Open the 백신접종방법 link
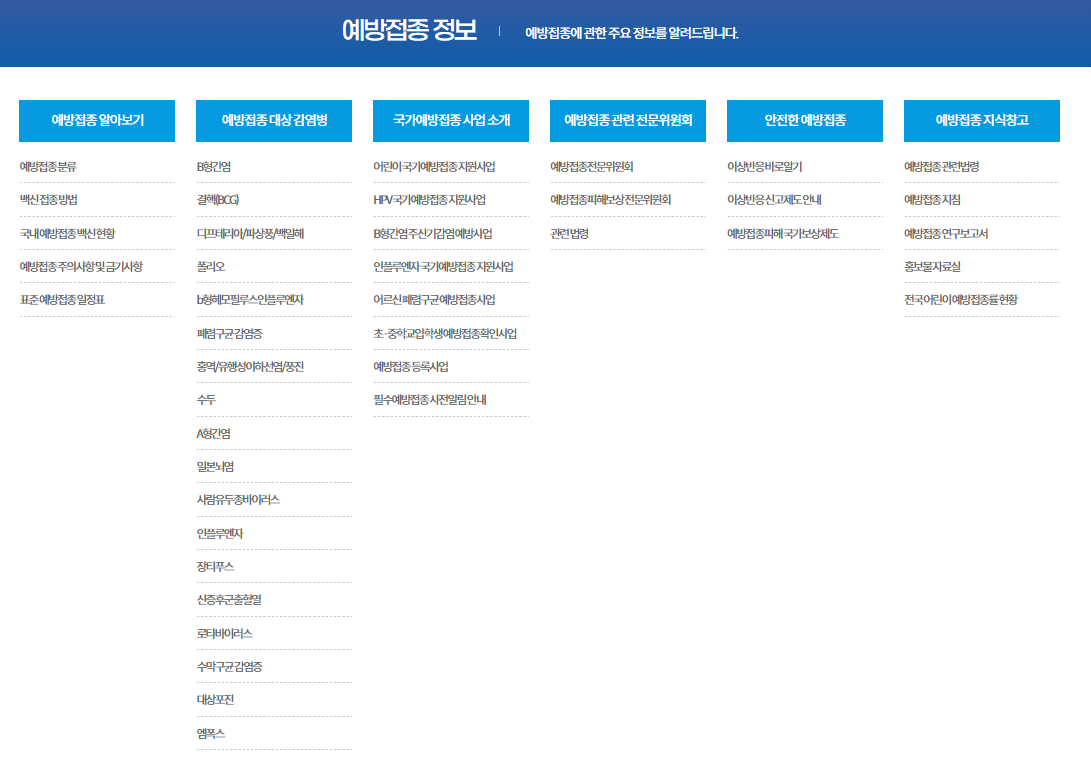This screenshot has height=773, width=1091. click(49, 200)
